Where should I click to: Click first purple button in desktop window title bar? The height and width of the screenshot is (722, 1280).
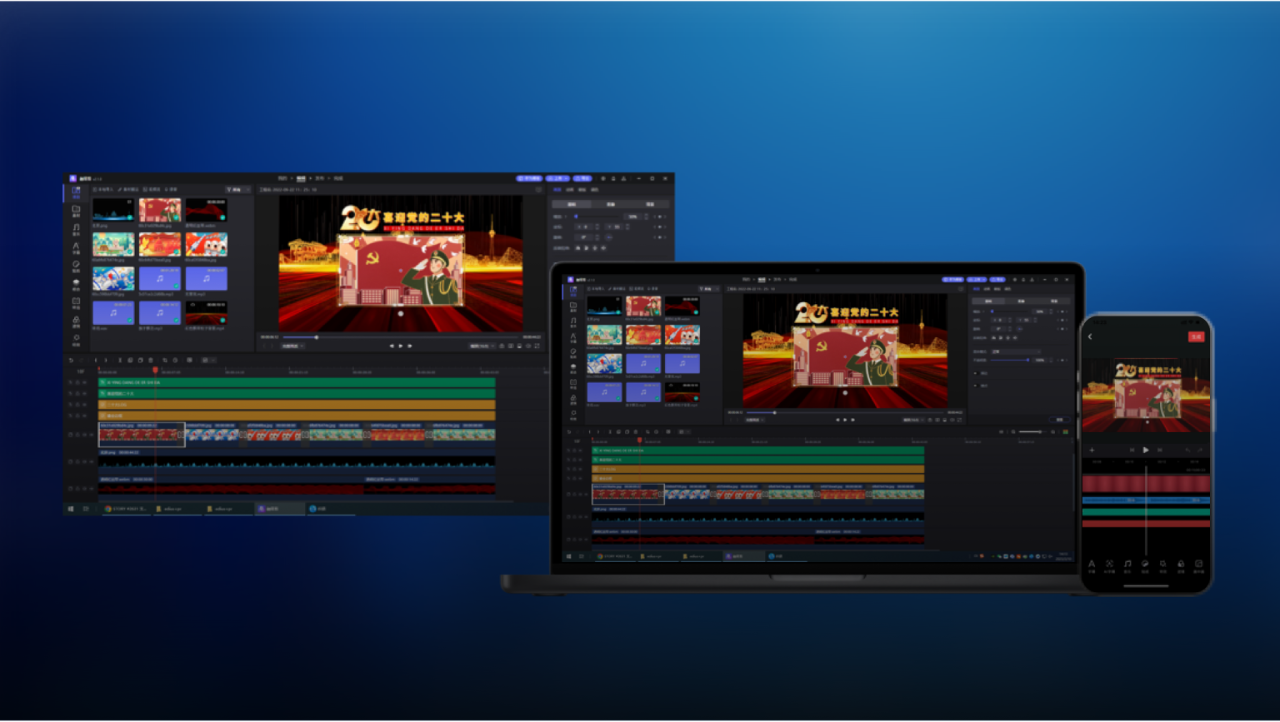click(529, 178)
